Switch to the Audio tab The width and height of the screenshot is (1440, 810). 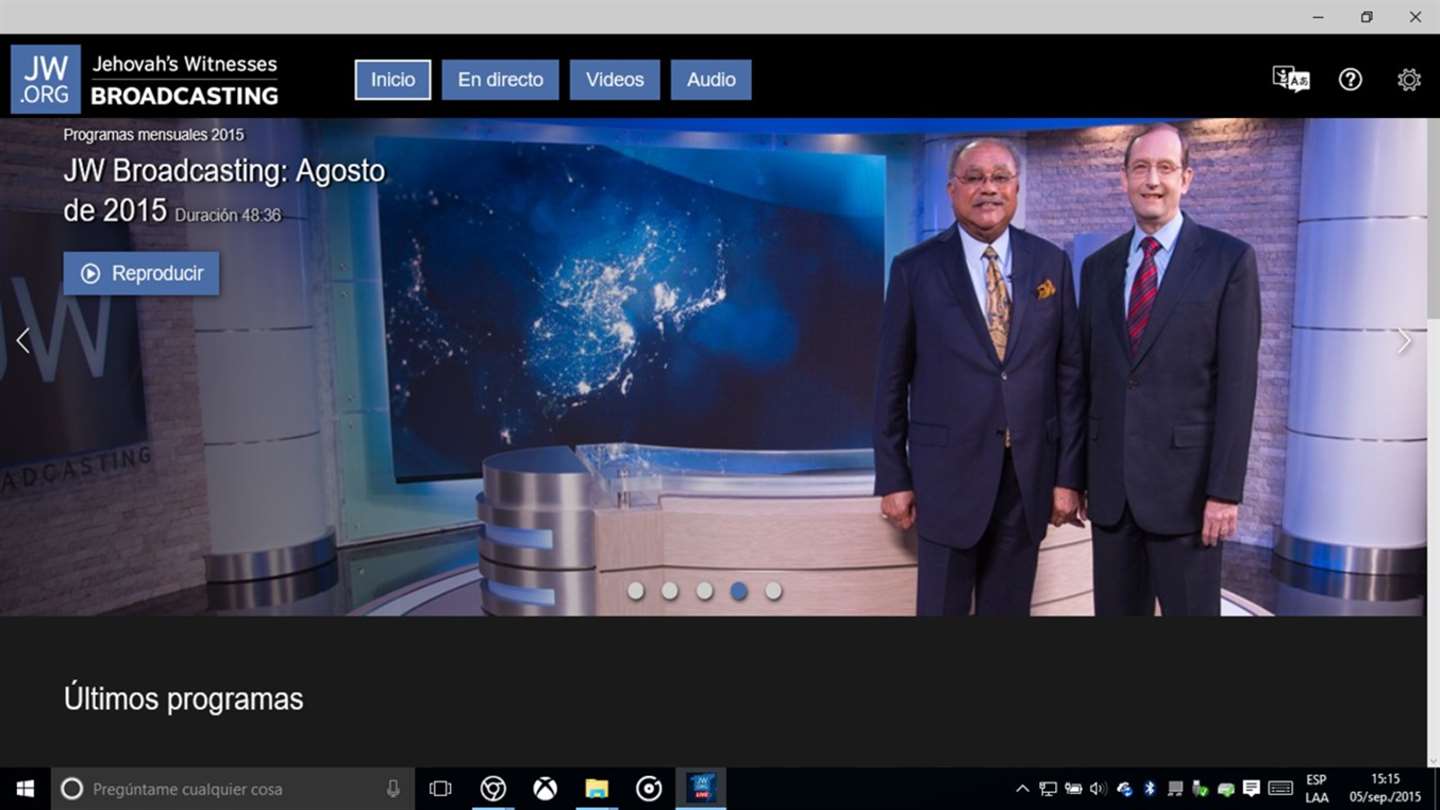click(711, 80)
